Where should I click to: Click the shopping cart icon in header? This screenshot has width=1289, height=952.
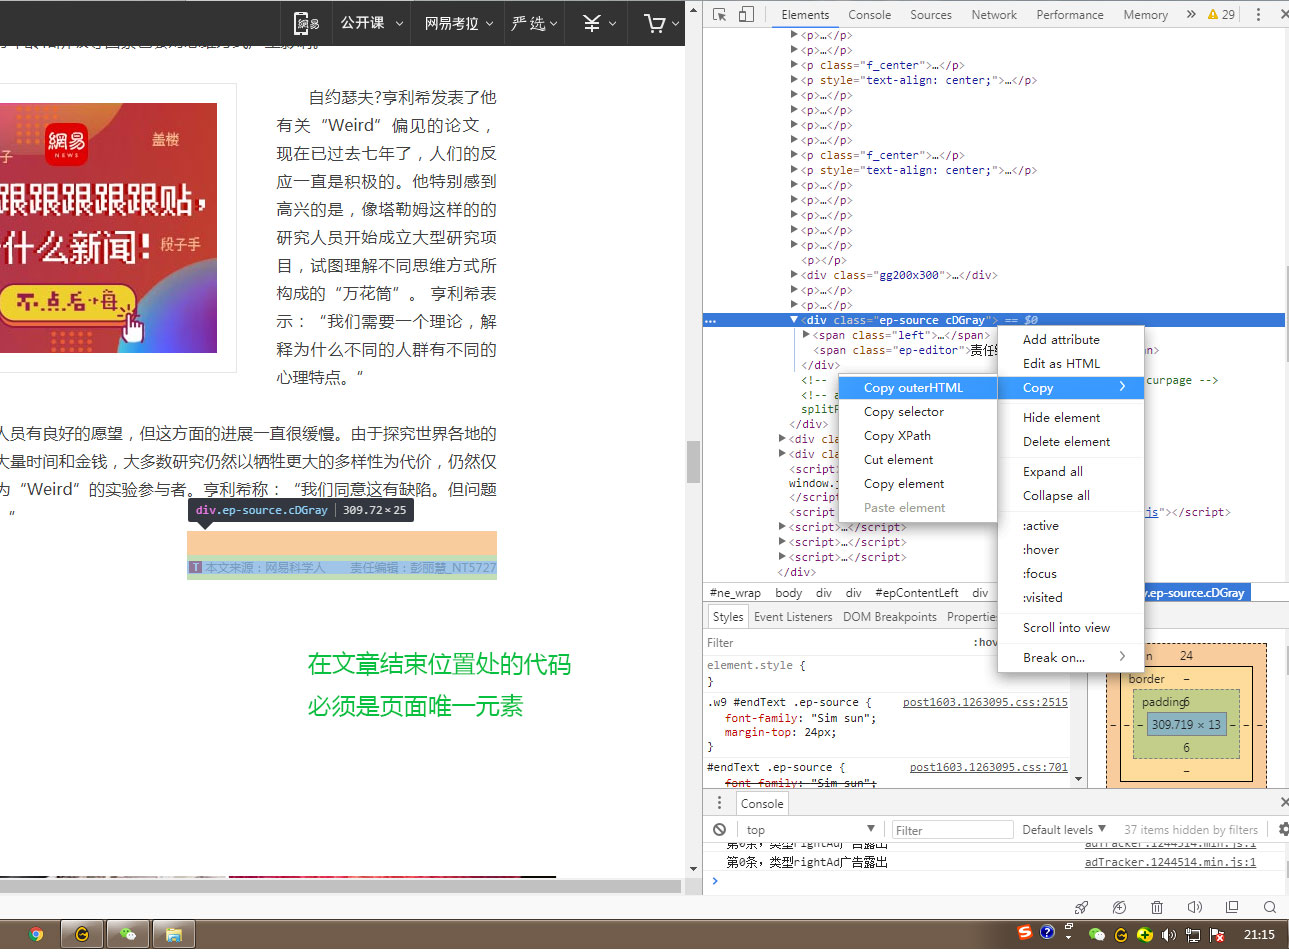pos(655,23)
